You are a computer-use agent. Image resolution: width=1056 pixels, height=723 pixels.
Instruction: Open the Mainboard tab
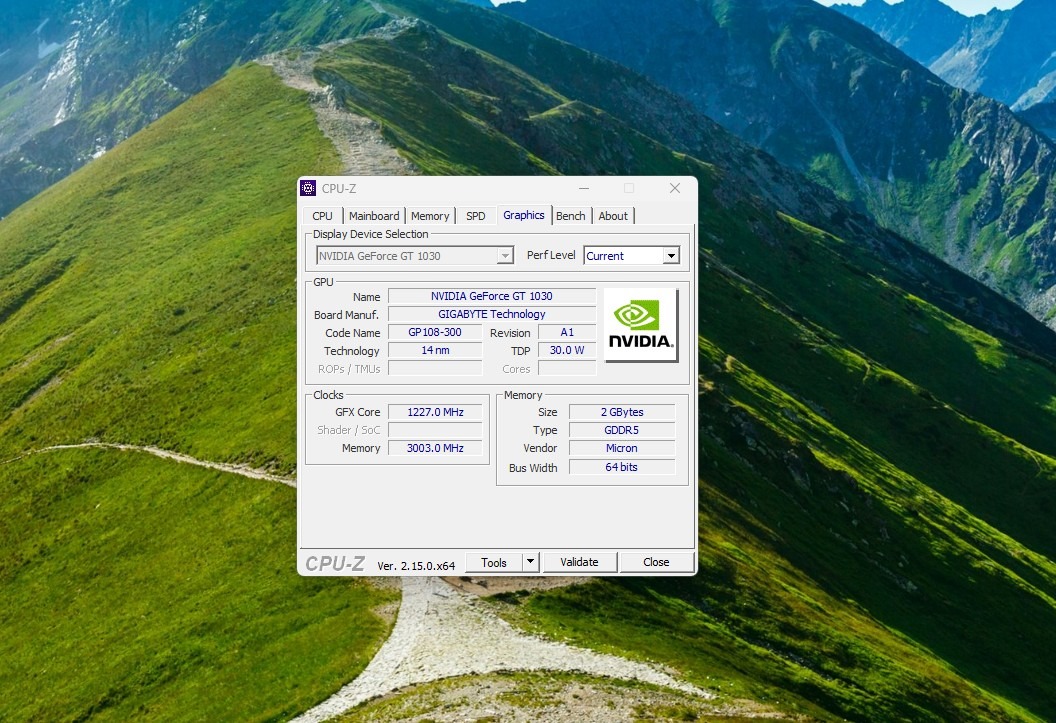374,216
